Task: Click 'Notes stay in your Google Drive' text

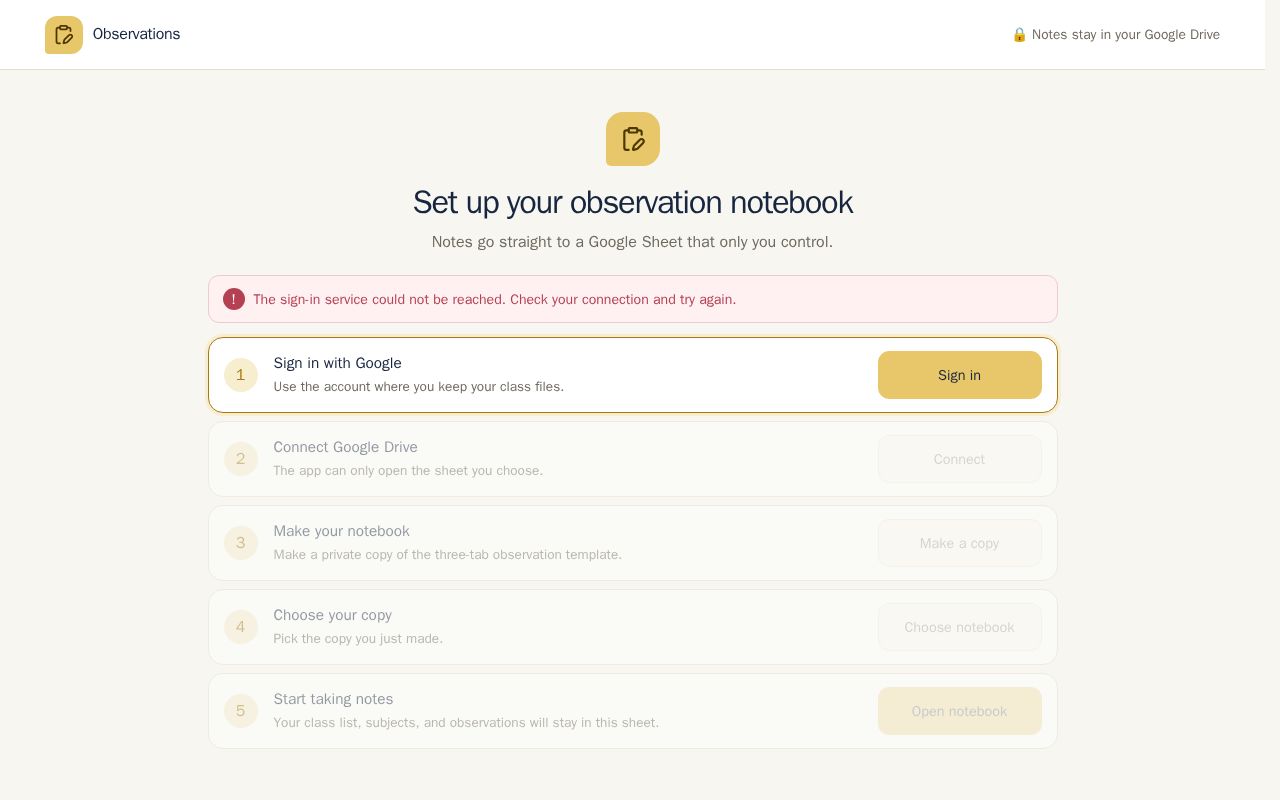Action: coord(1126,35)
